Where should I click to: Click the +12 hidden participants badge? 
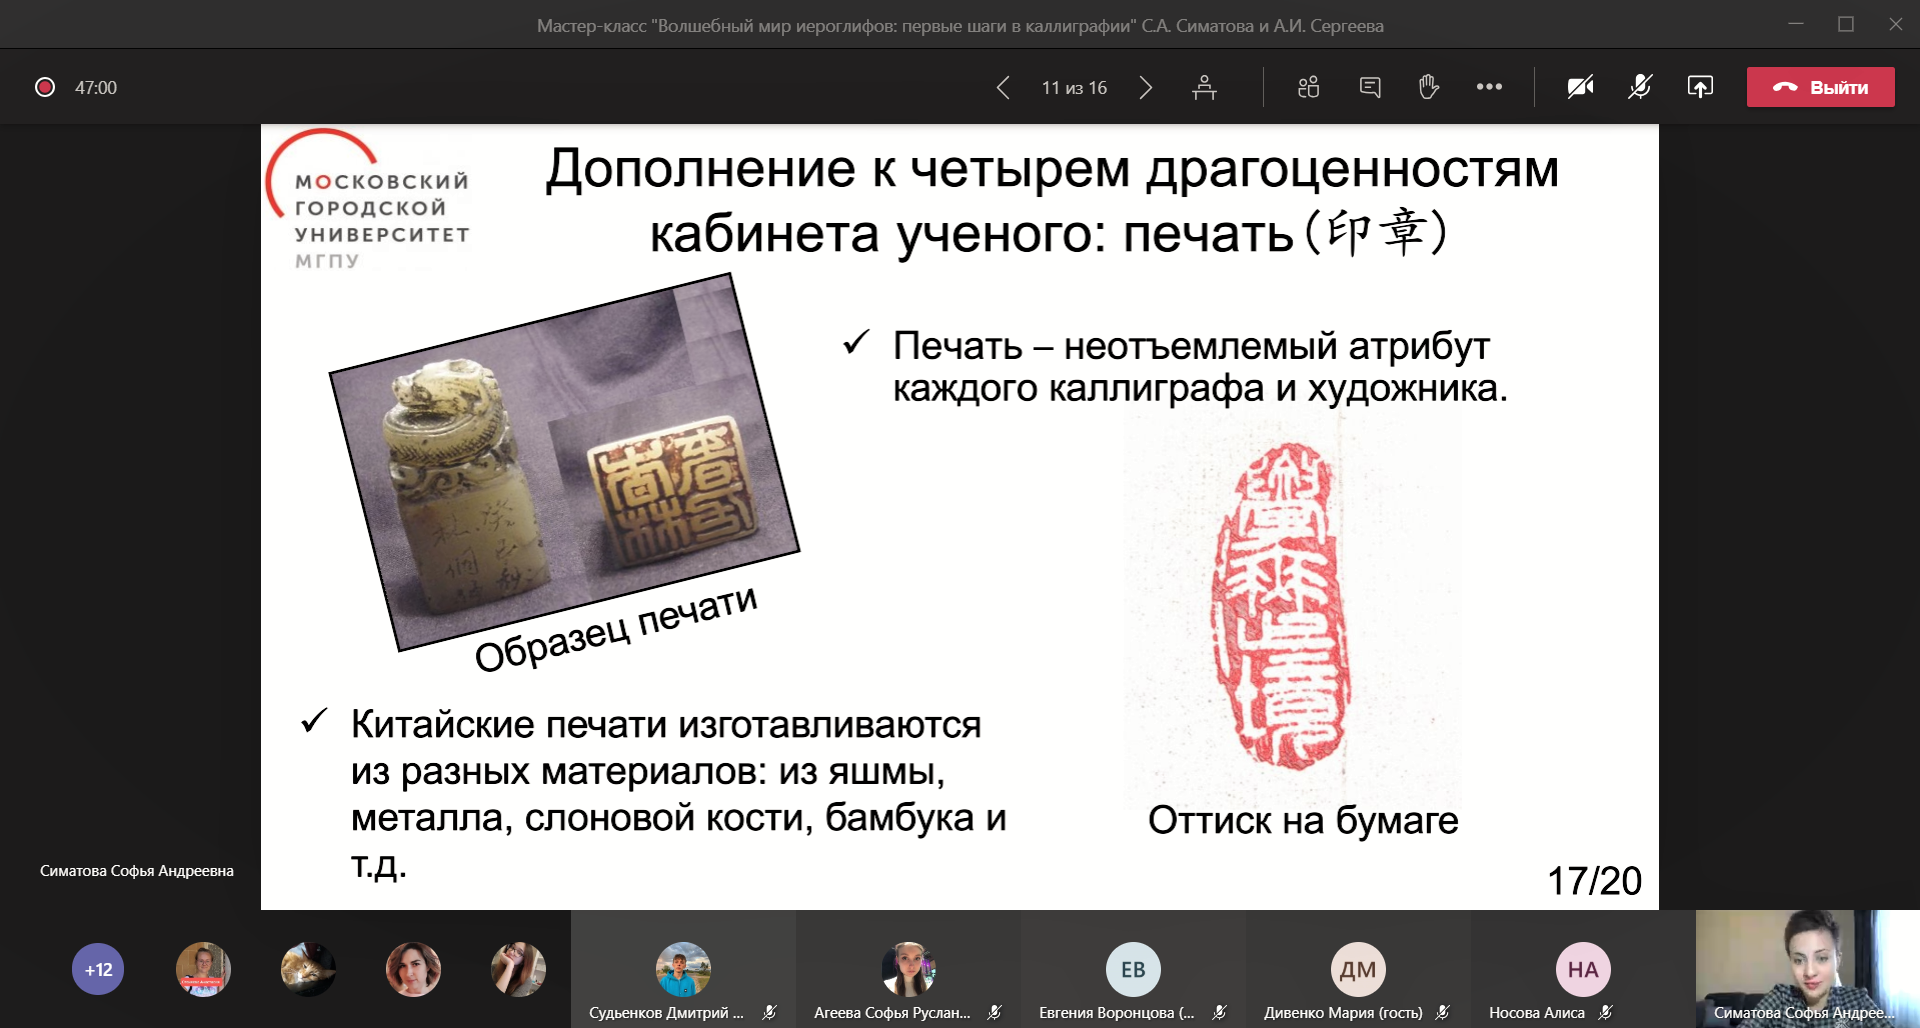[x=97, y=967]
